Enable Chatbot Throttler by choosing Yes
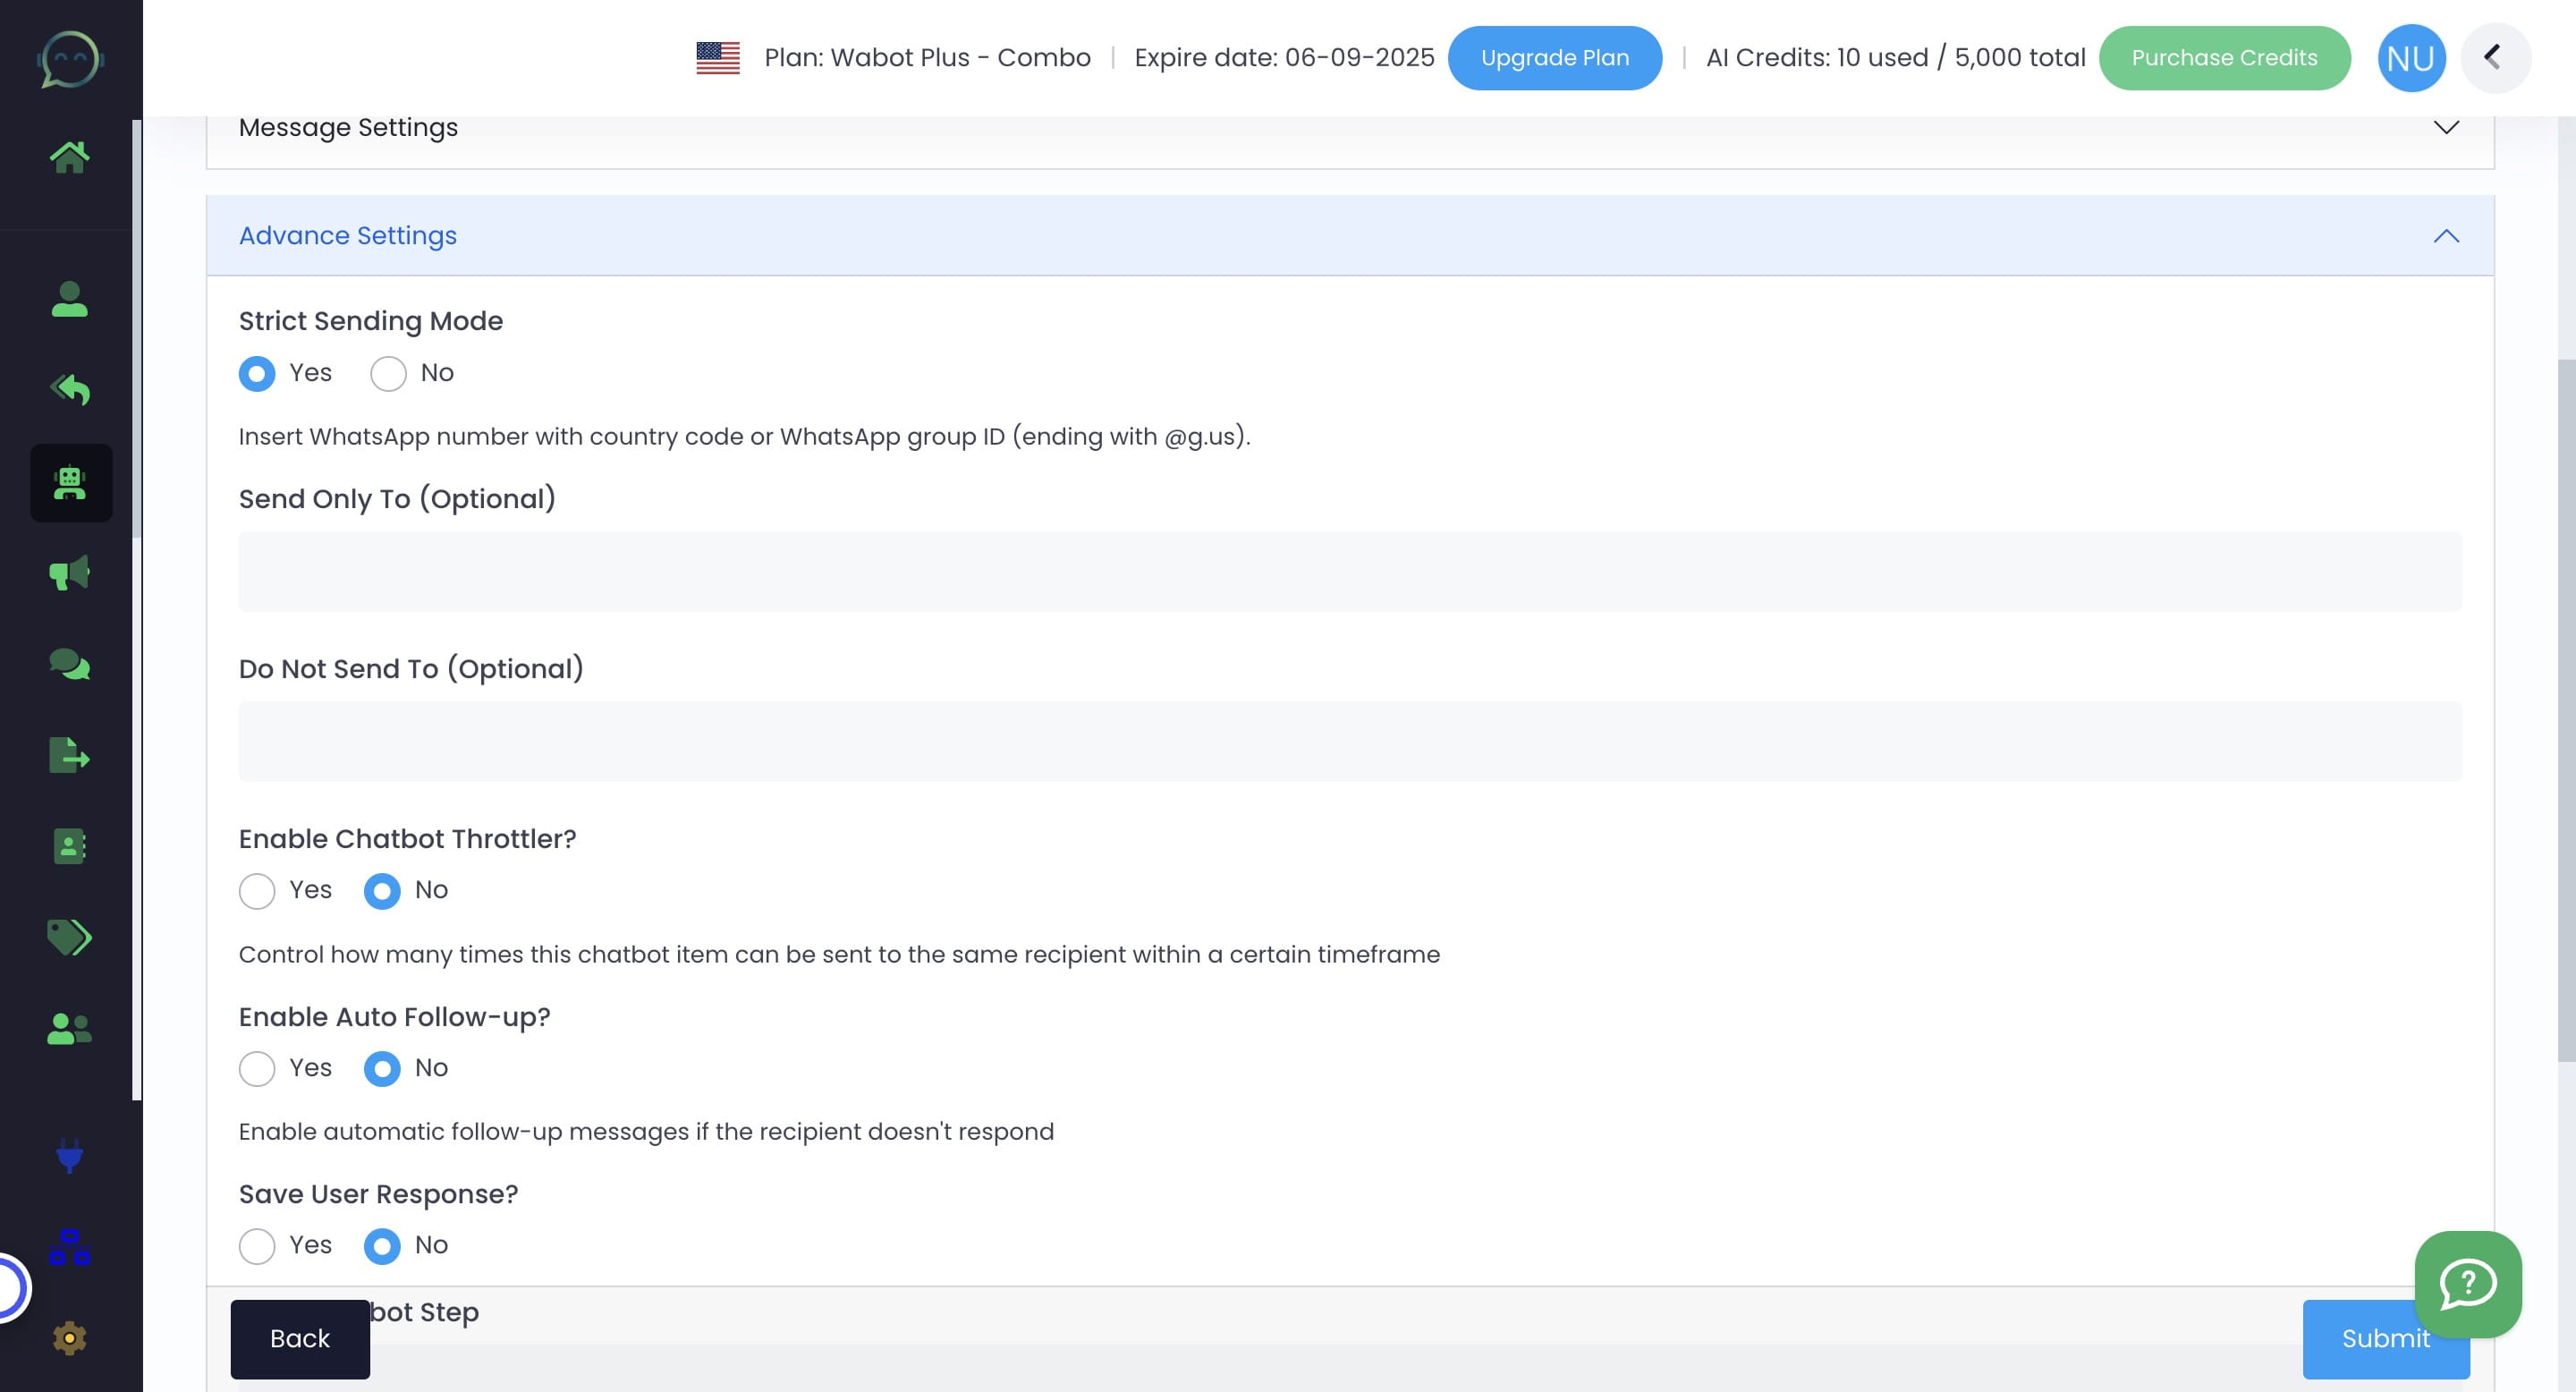2576x1392 pixels. pyautogui.click(x=257, y=891)
